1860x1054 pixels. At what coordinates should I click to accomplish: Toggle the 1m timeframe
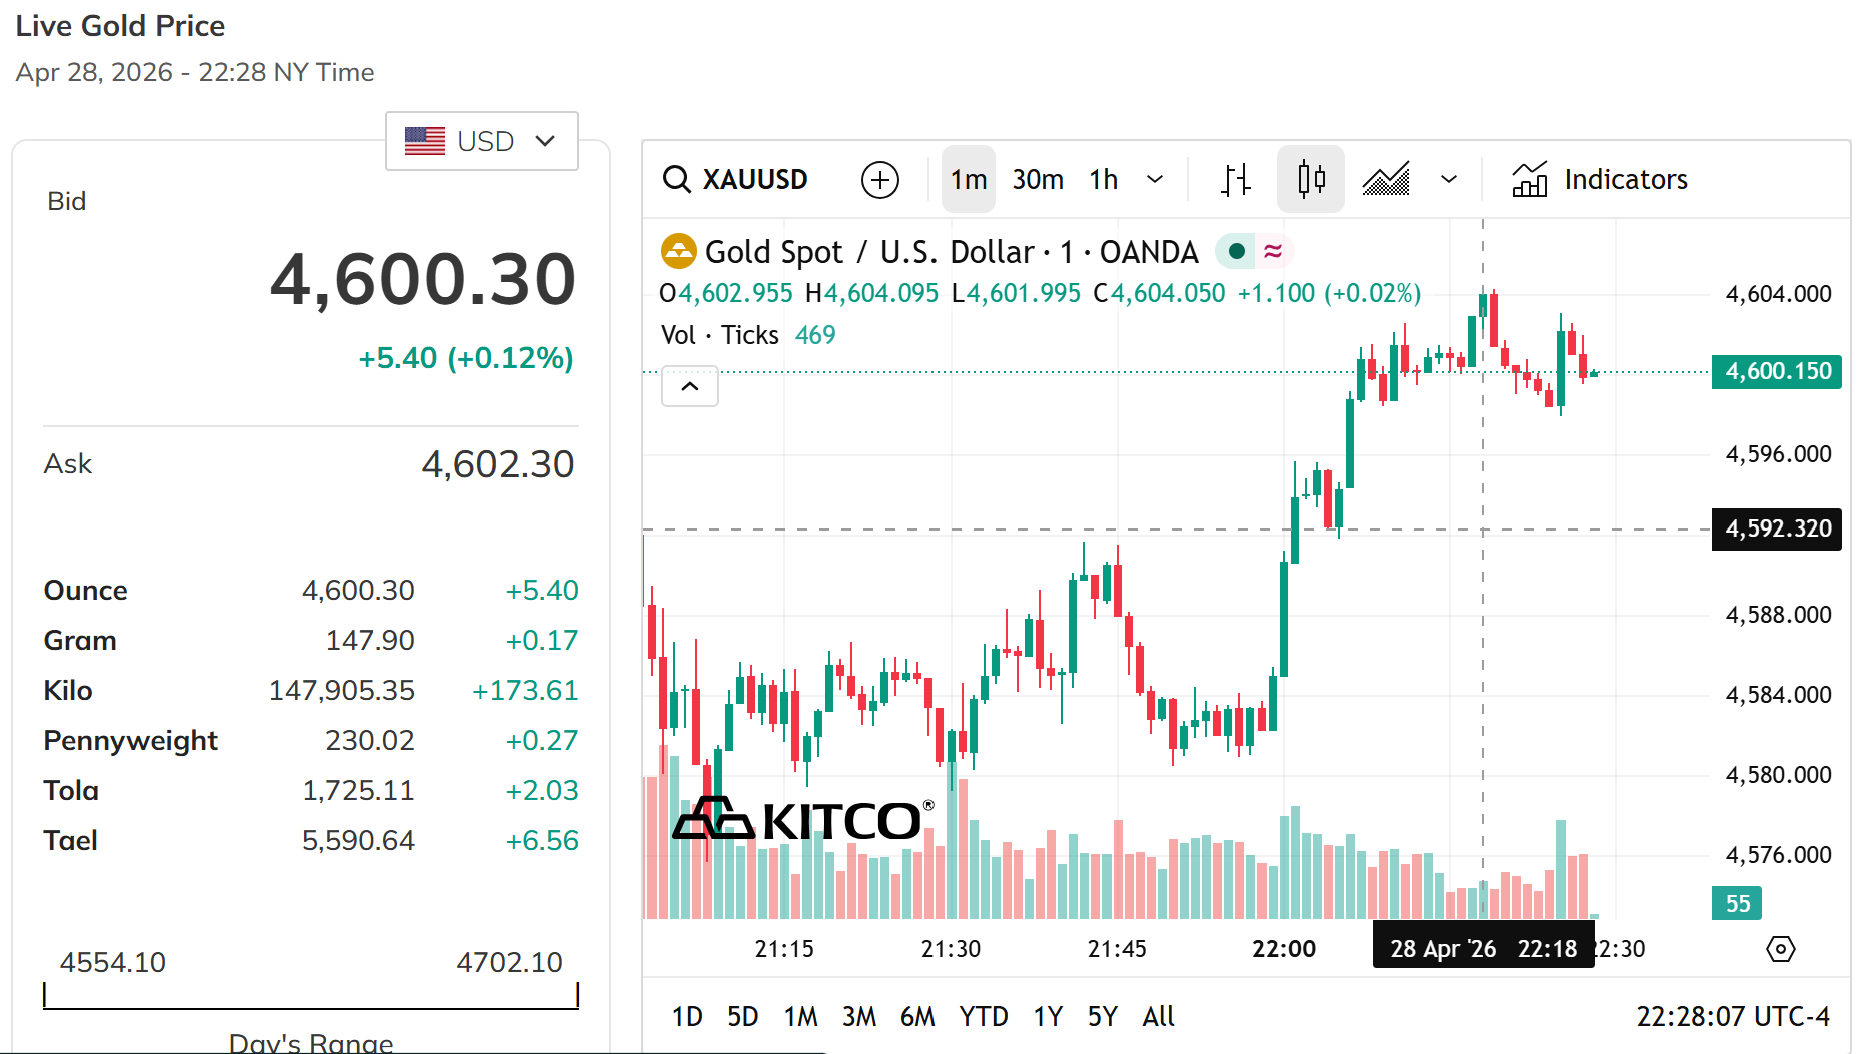(968, 180)
